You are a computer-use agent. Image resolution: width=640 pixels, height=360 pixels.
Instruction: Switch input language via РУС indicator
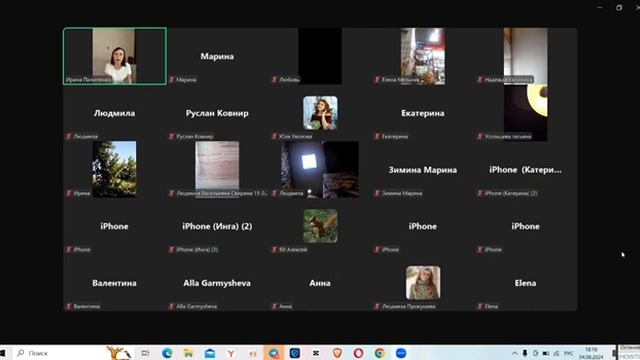click(568, 353)
